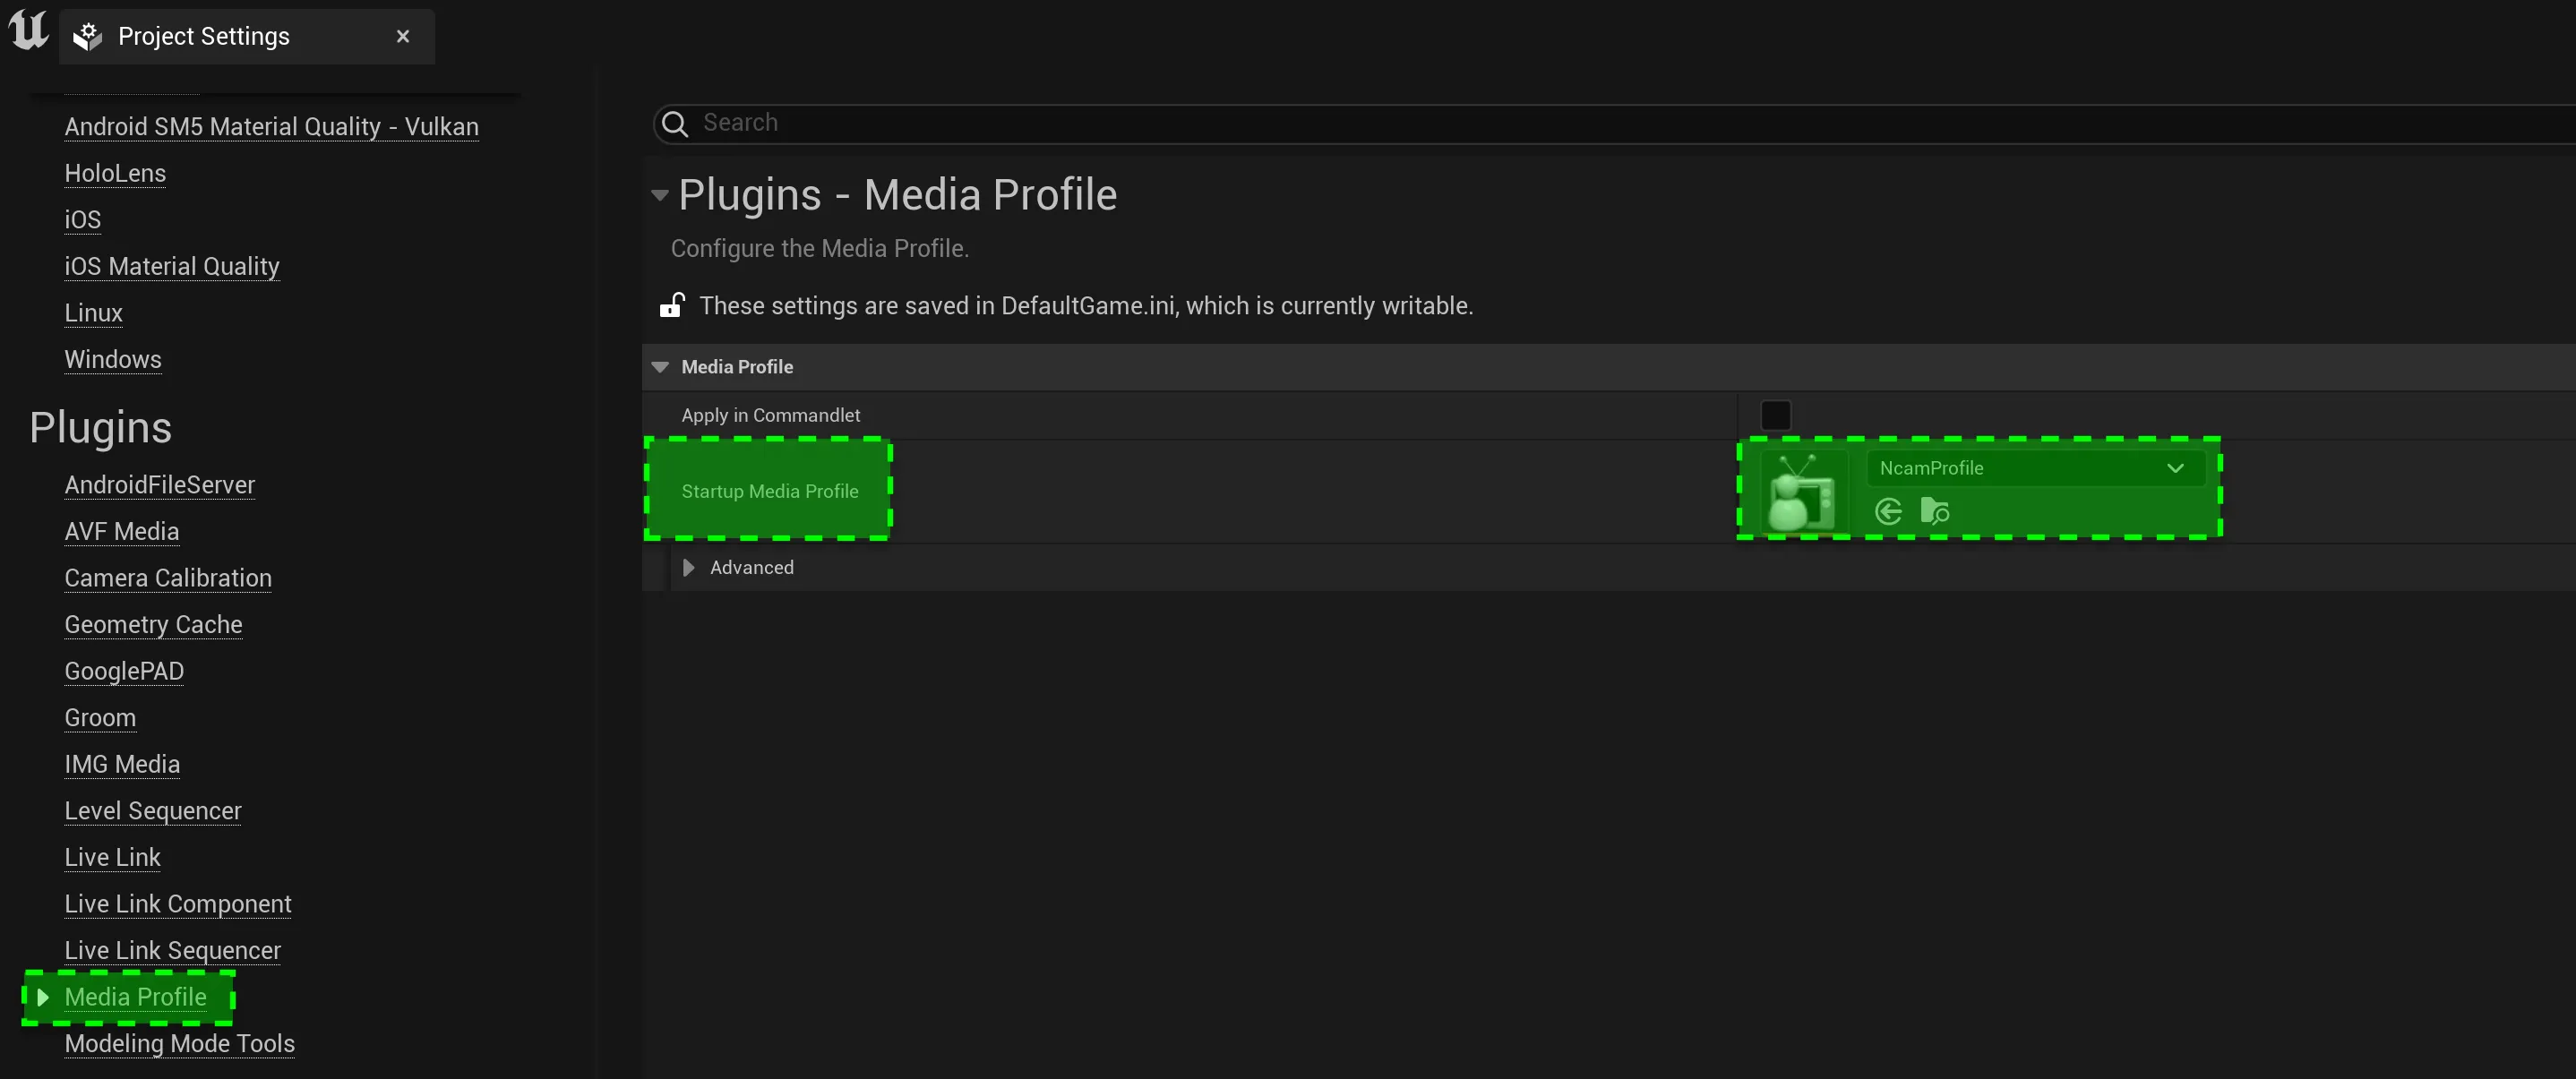Open Modeling Mode Tools settings
Image resolution: width=2576 pixels, height=1079 pixels.
[180, 1043]
